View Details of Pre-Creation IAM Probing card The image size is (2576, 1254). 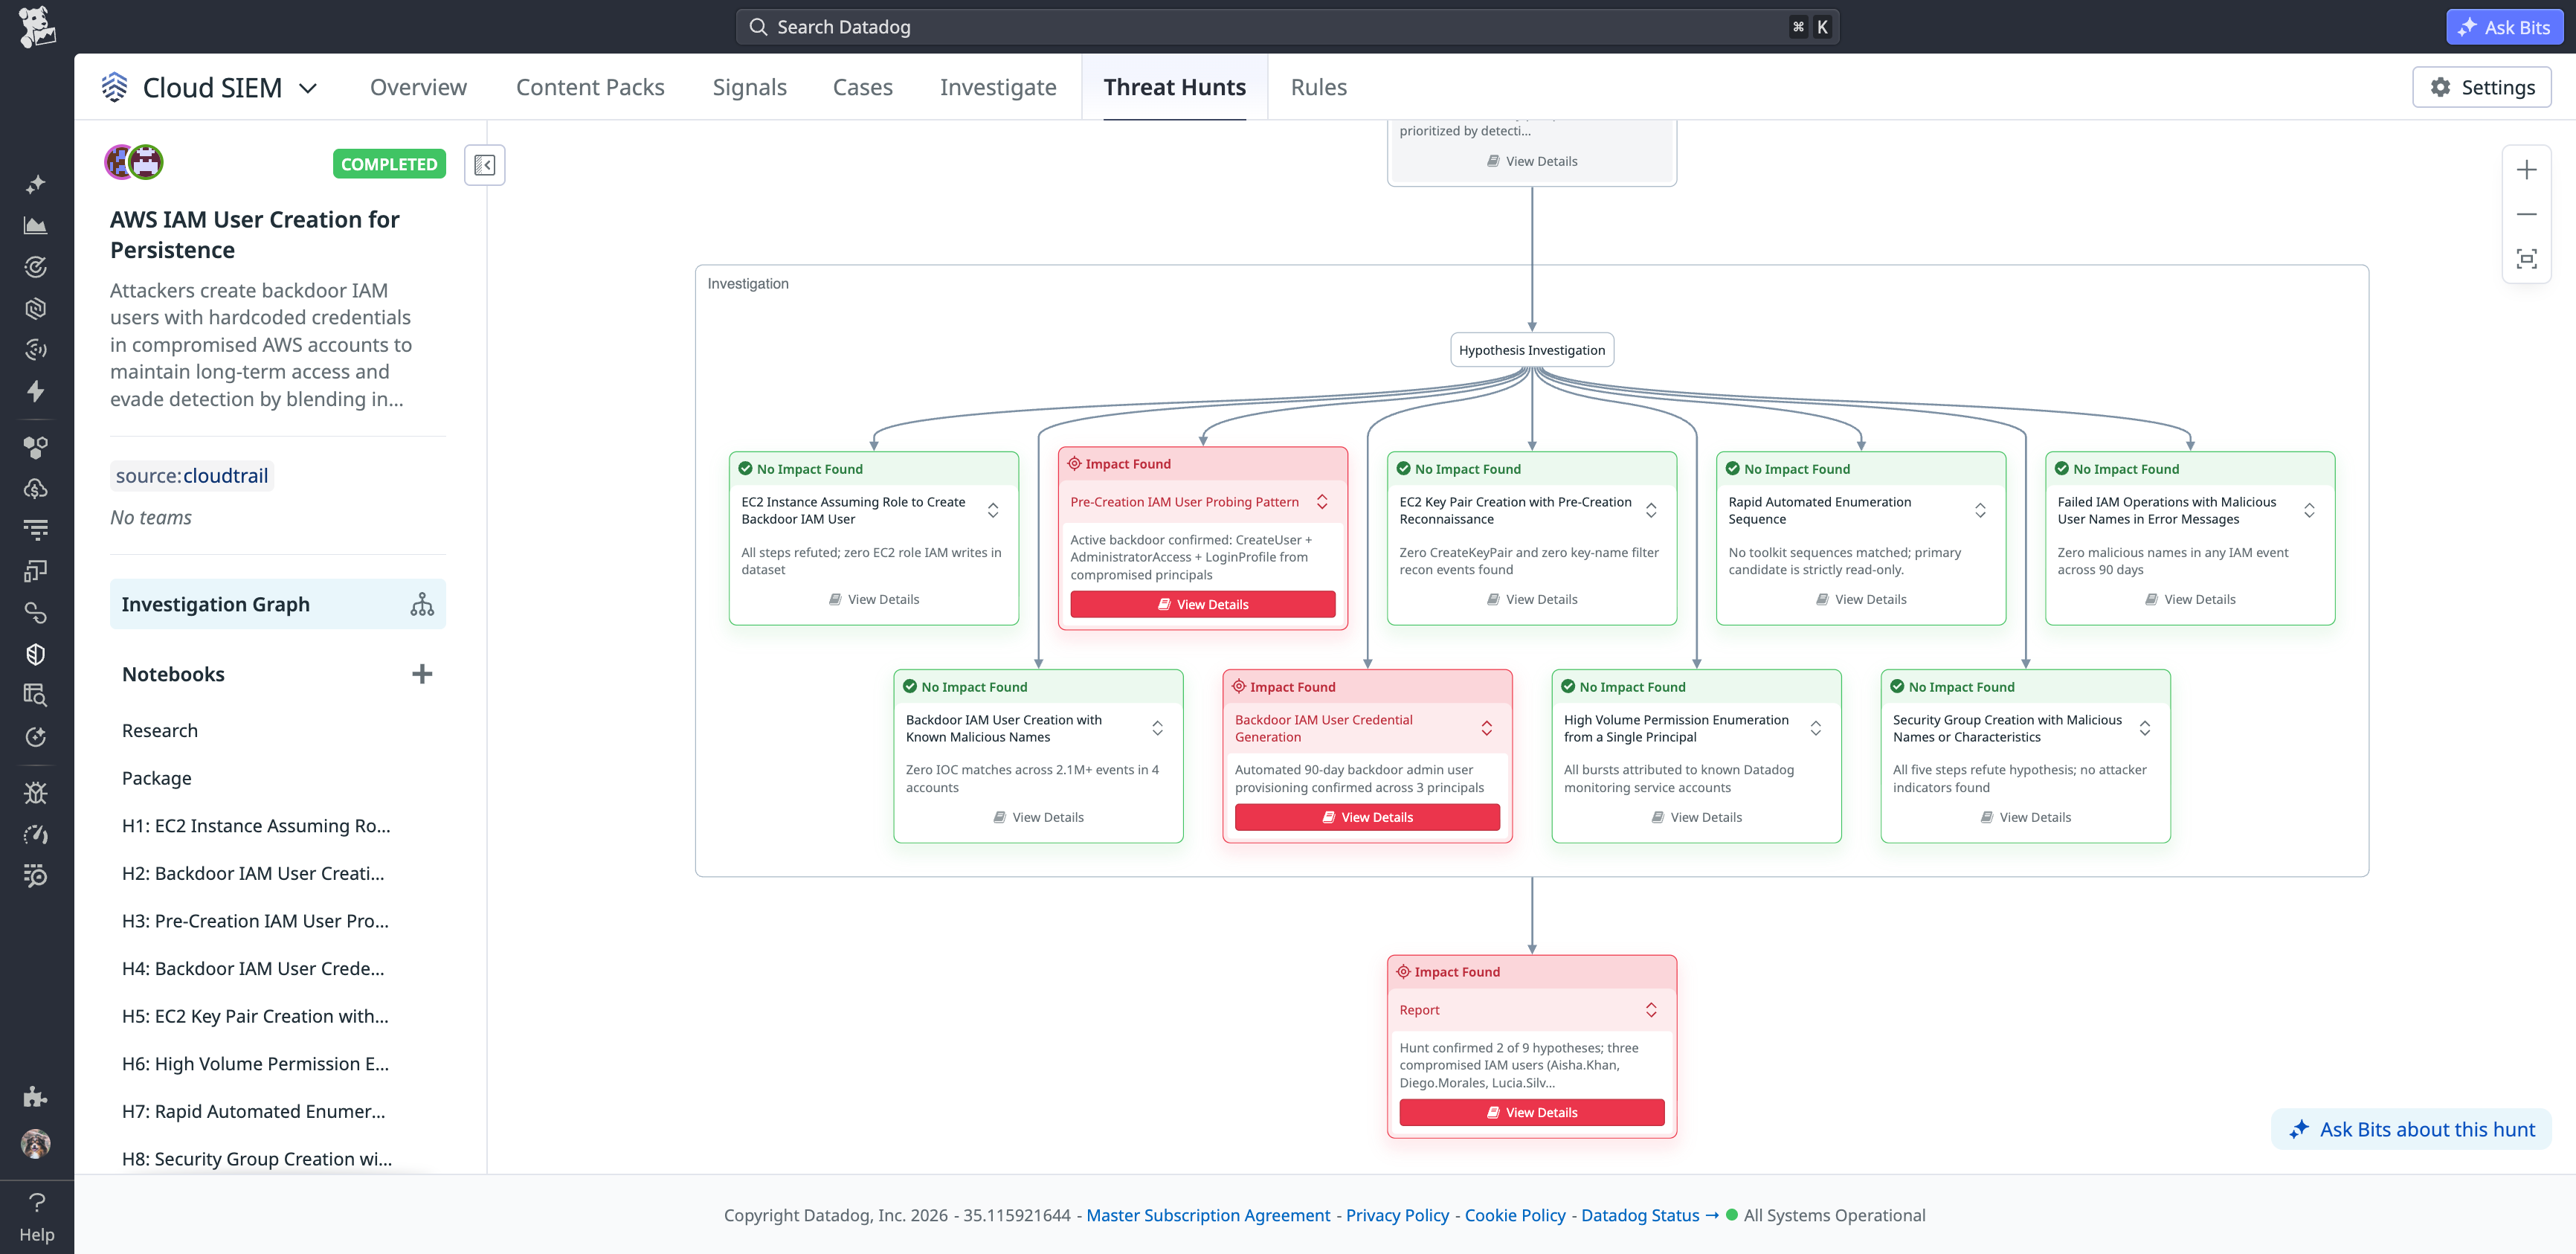(1202, 604)
